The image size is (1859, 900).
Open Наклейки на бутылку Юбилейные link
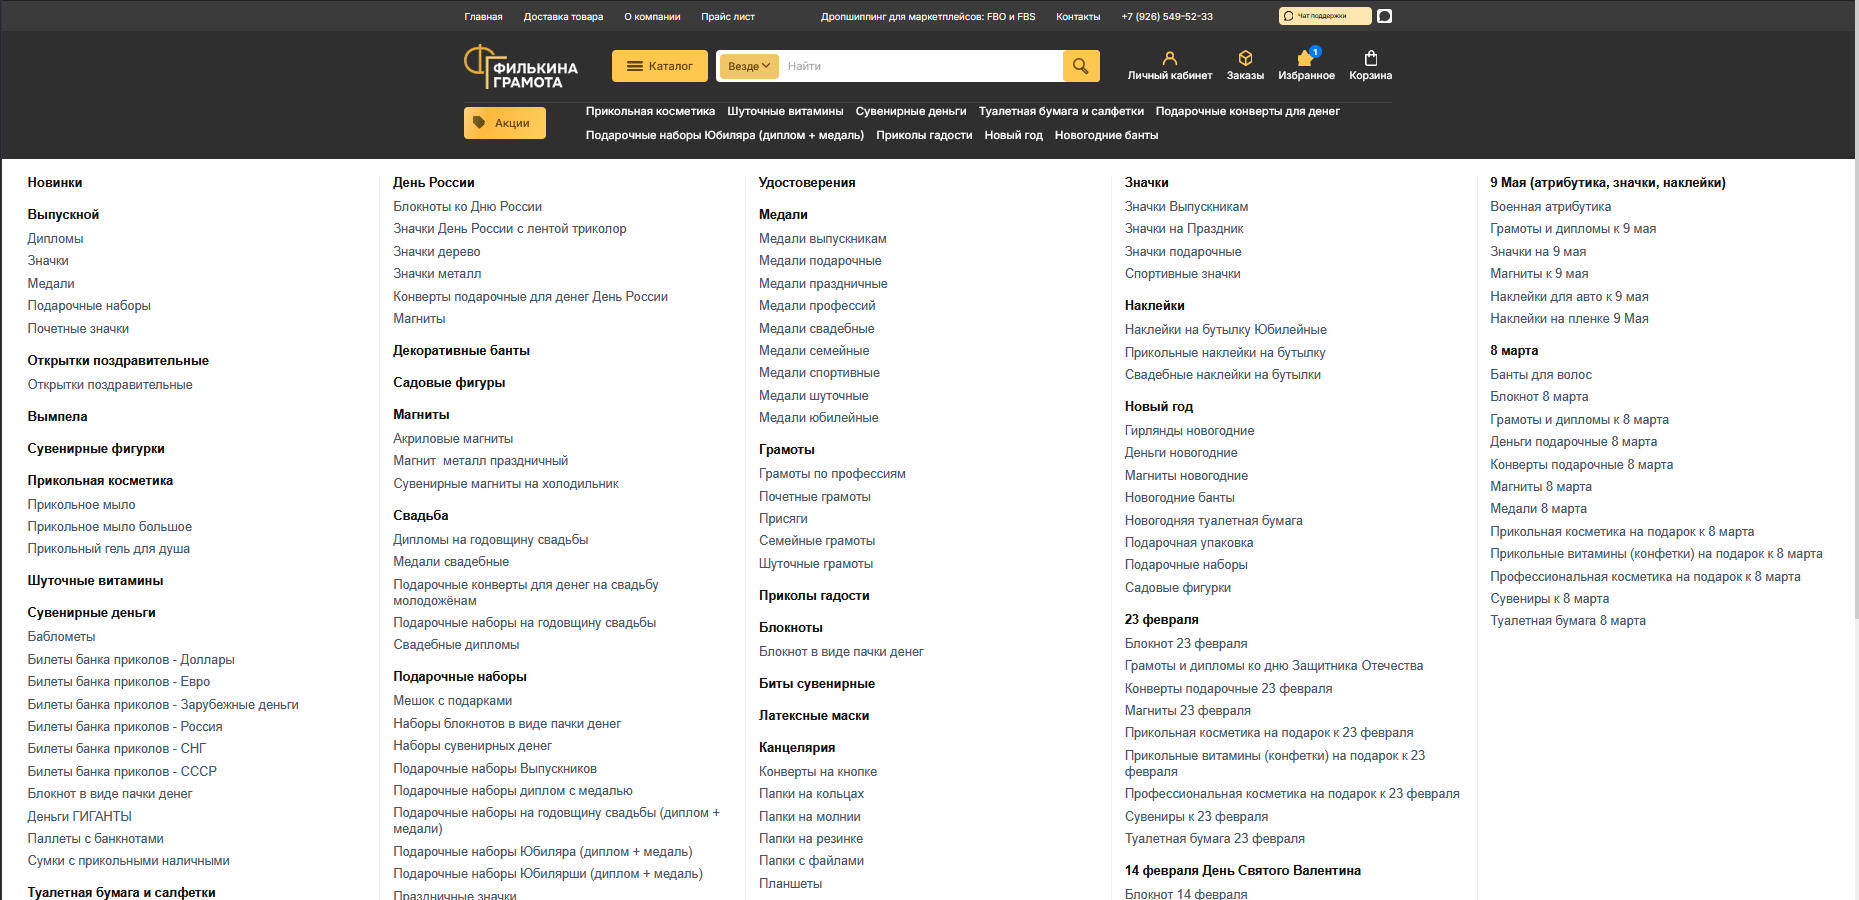tap(1225, 330)
